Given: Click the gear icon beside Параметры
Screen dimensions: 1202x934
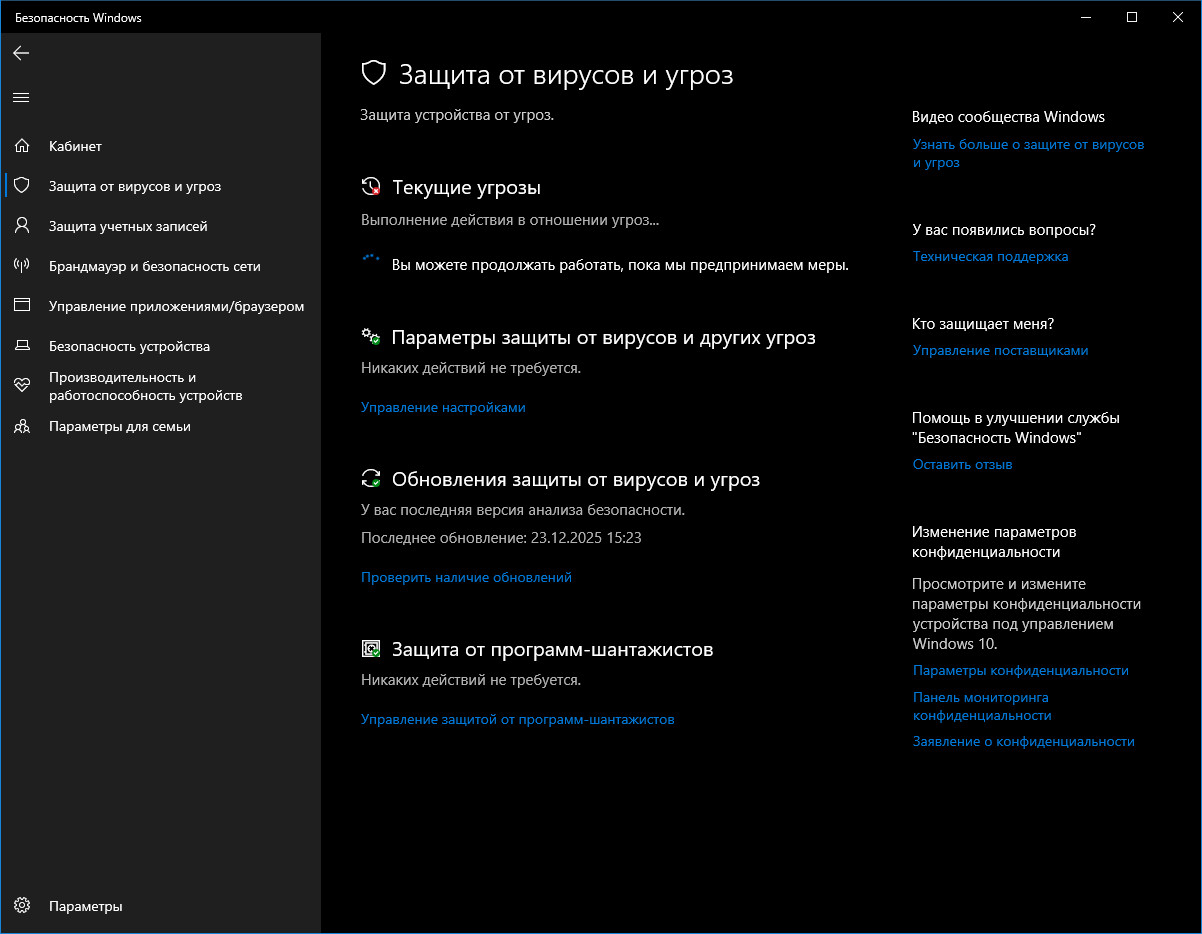Looking at the screenshot, I should (22, 906).
